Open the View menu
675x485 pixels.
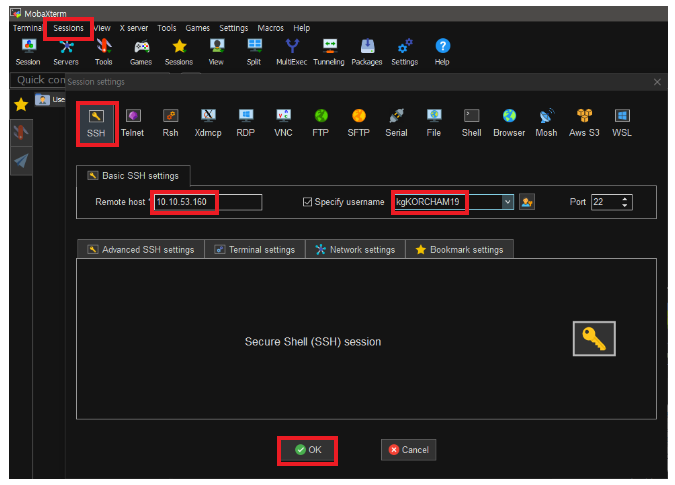[x=102, y=28]
